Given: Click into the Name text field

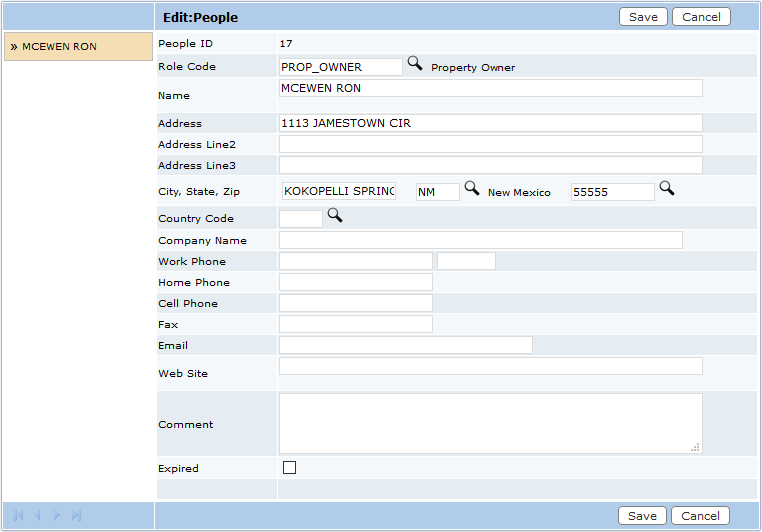Looking at the screenshot, I should 490,89.
